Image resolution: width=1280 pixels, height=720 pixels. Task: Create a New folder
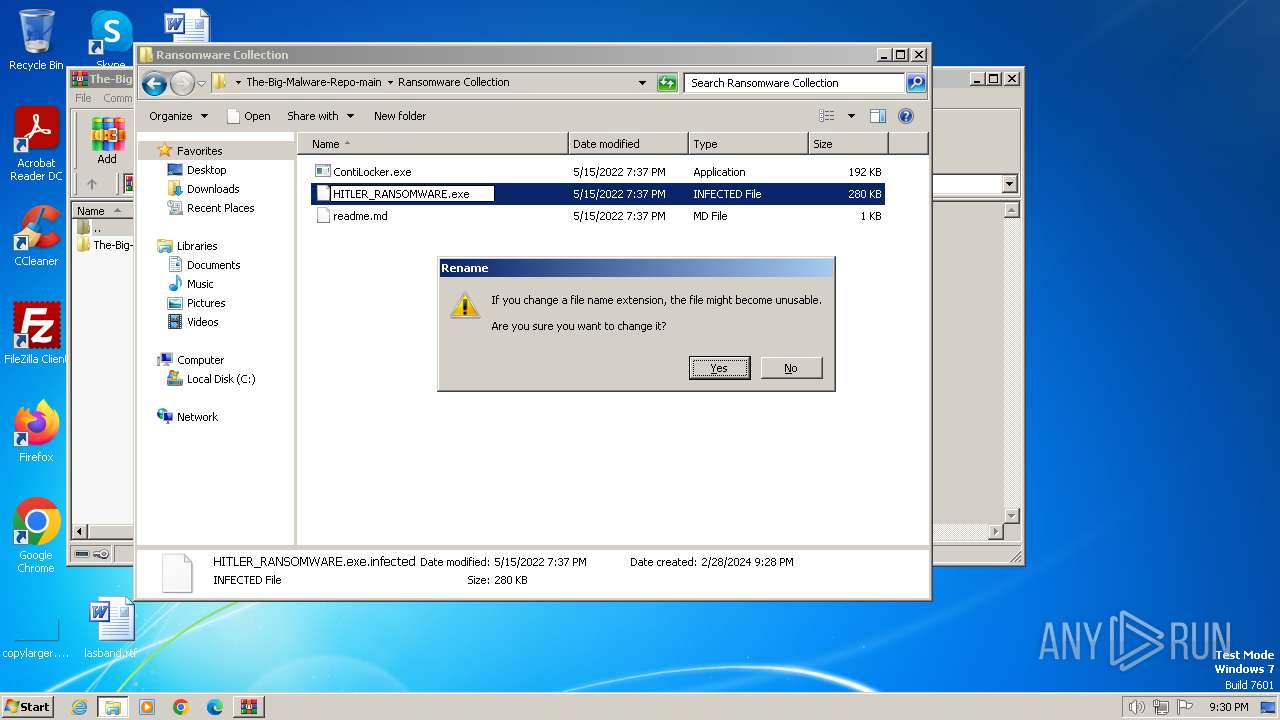point(400,116)
